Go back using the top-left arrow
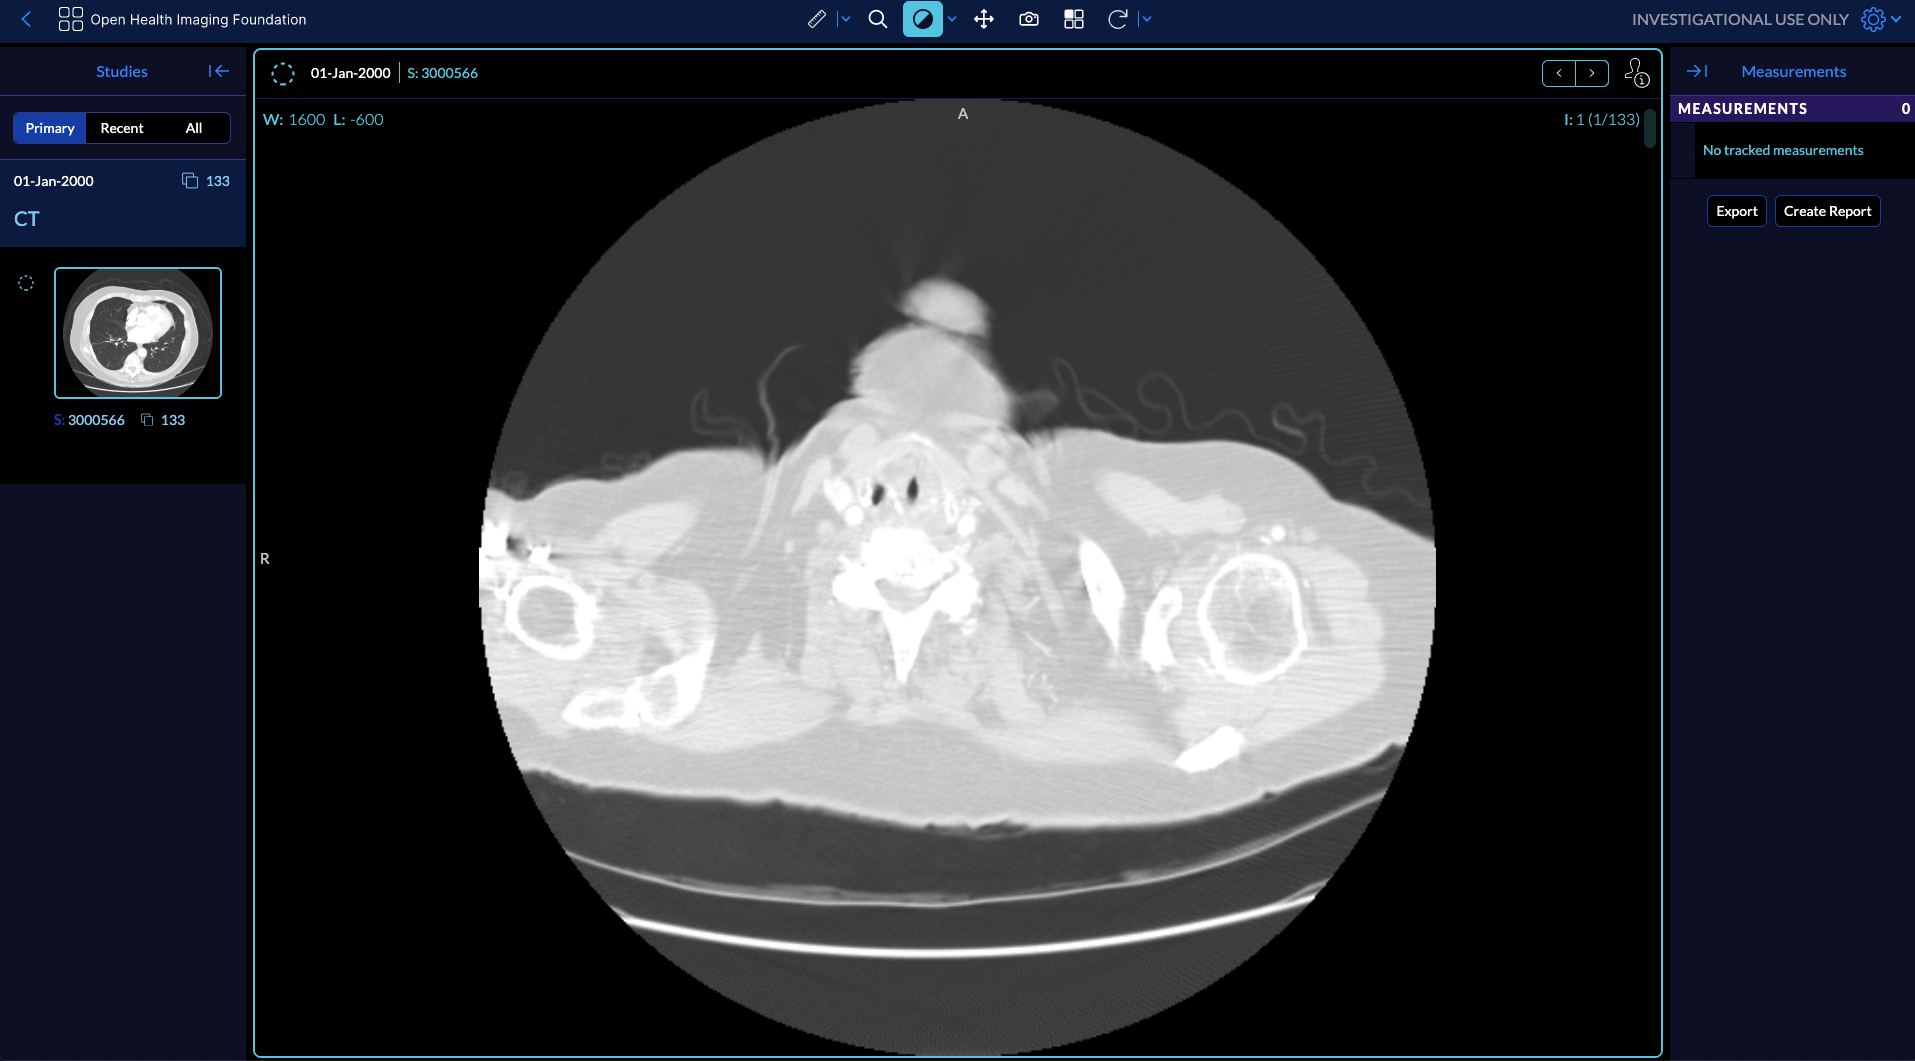This screenshot has width=1915, height=1061. click(x=27, y=19)
